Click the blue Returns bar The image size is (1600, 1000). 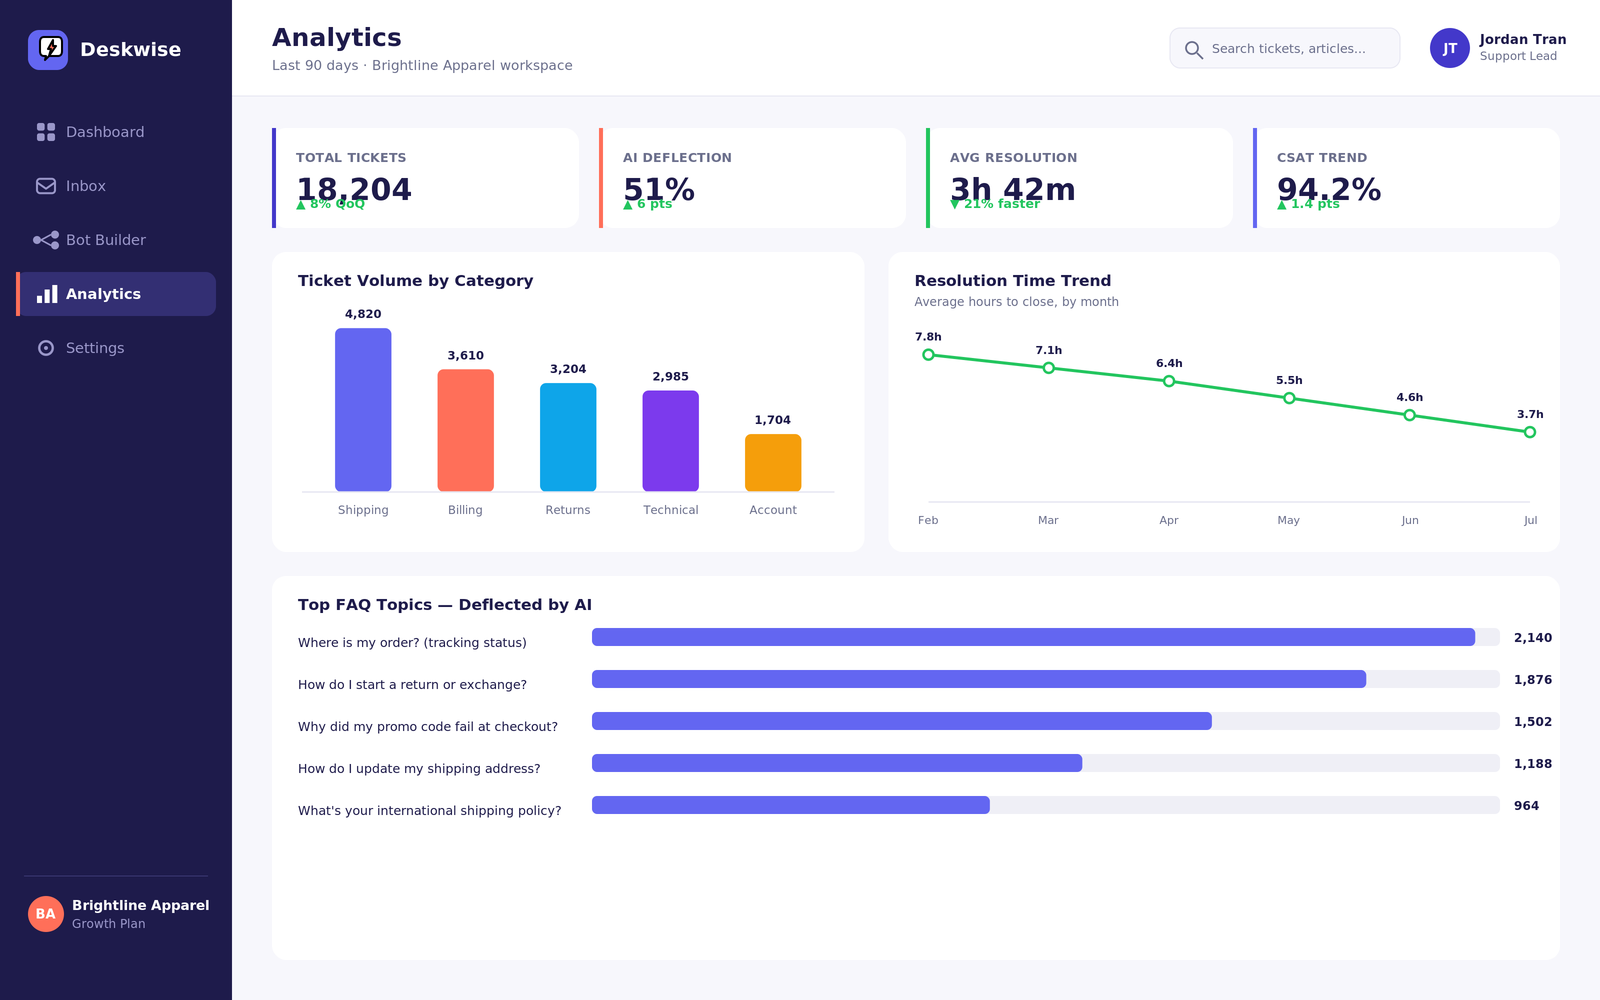click(x=568, y=437)
